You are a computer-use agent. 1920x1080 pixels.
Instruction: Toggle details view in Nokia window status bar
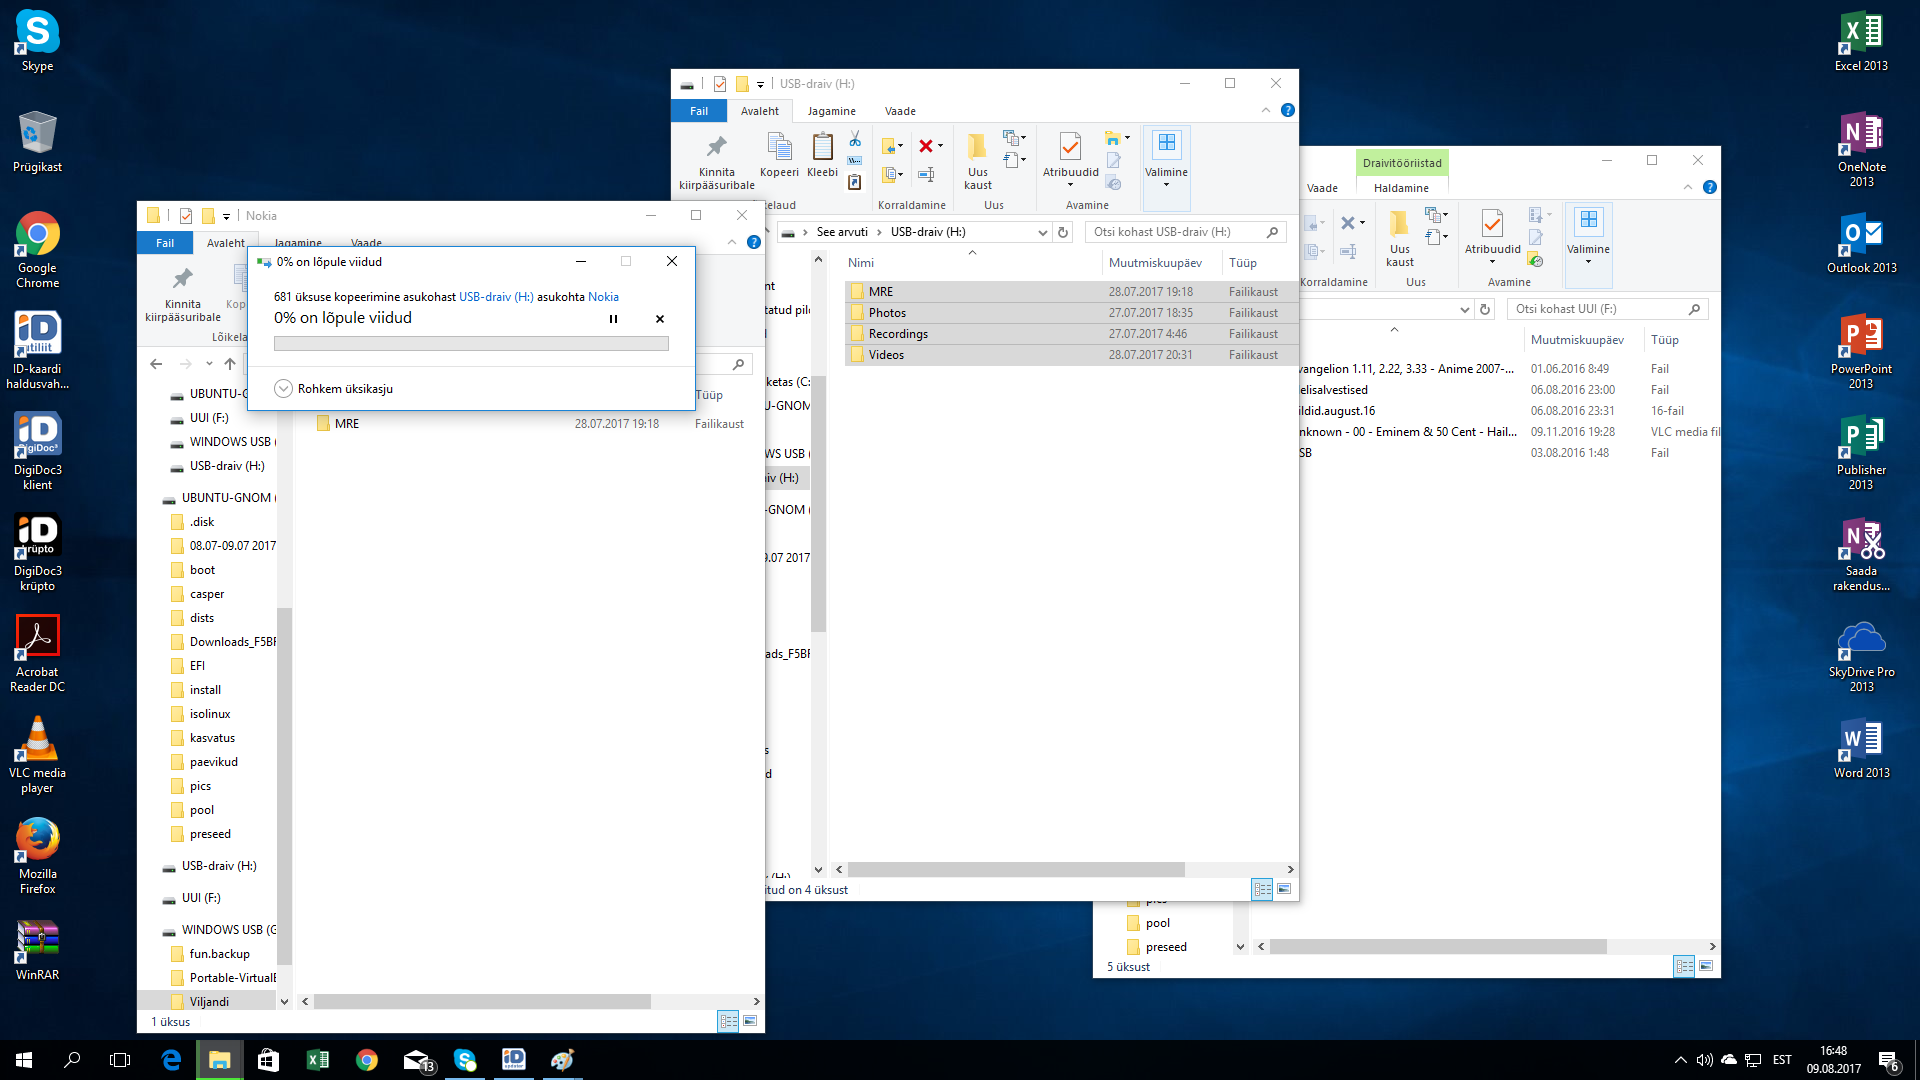pyautogui.click(x=728, y=1021)
